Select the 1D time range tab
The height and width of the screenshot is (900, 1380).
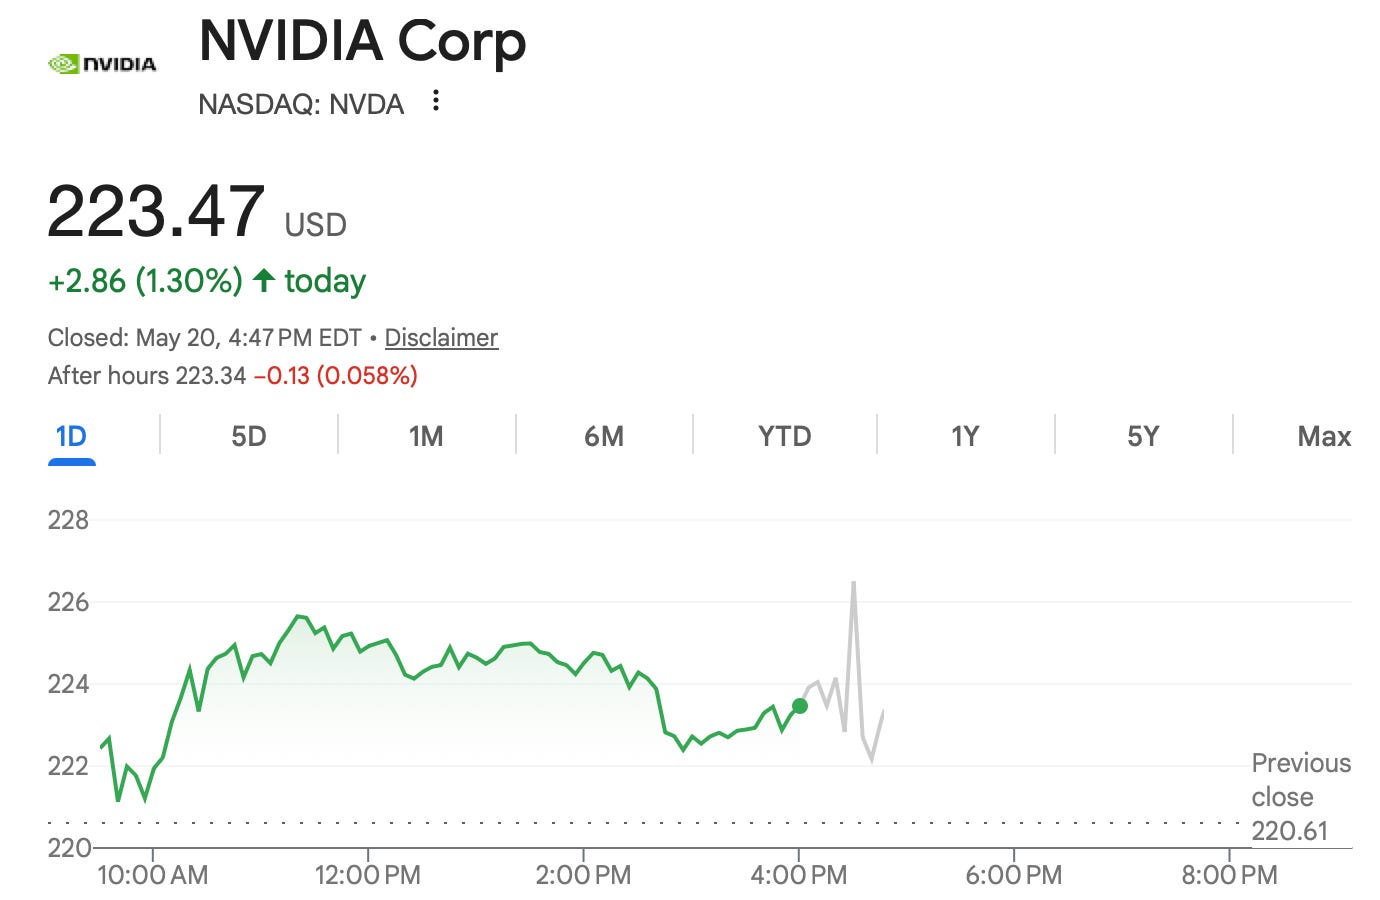click(x=71, y=437)
